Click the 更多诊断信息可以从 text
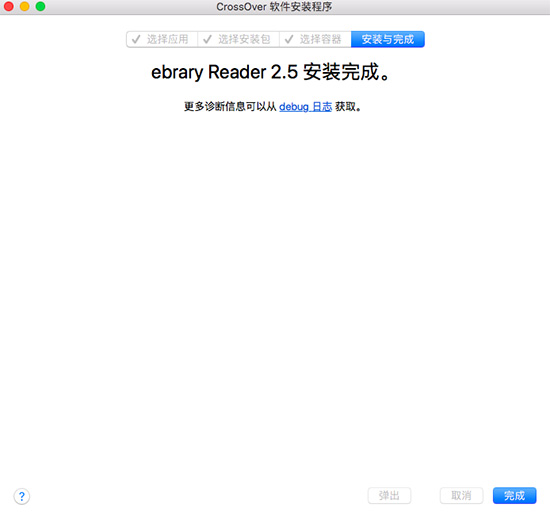This screenshot has height=515, width=550. tap(230, 107)
